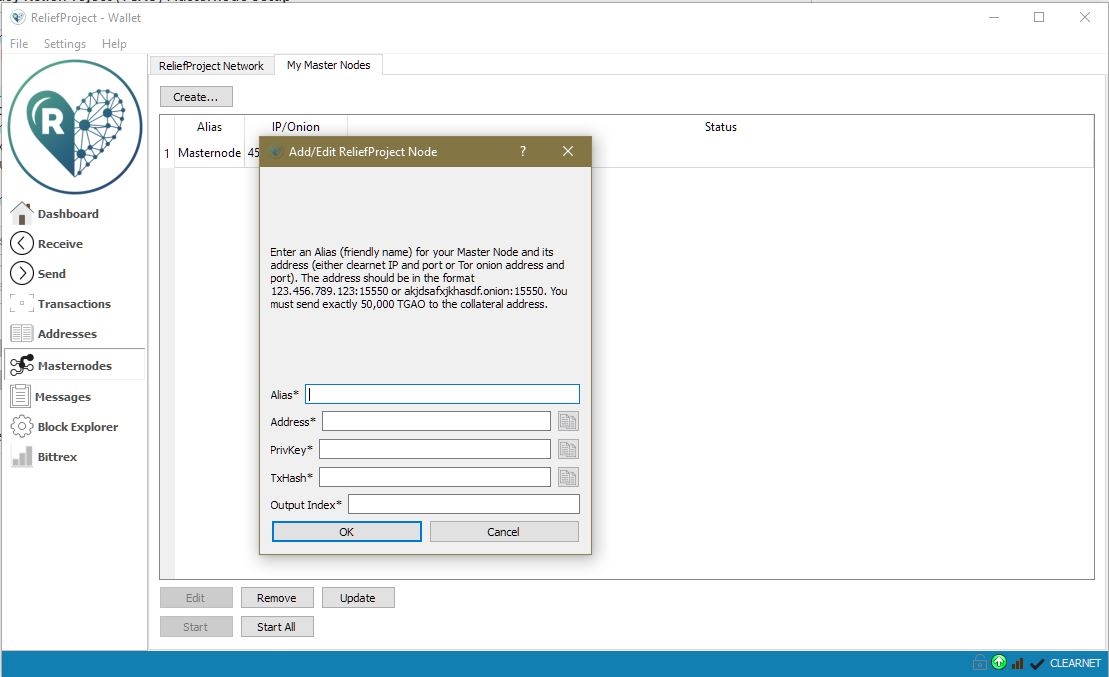Click the Start All button
Viewport: 1109px width, 677px height.
click(277, 627)
